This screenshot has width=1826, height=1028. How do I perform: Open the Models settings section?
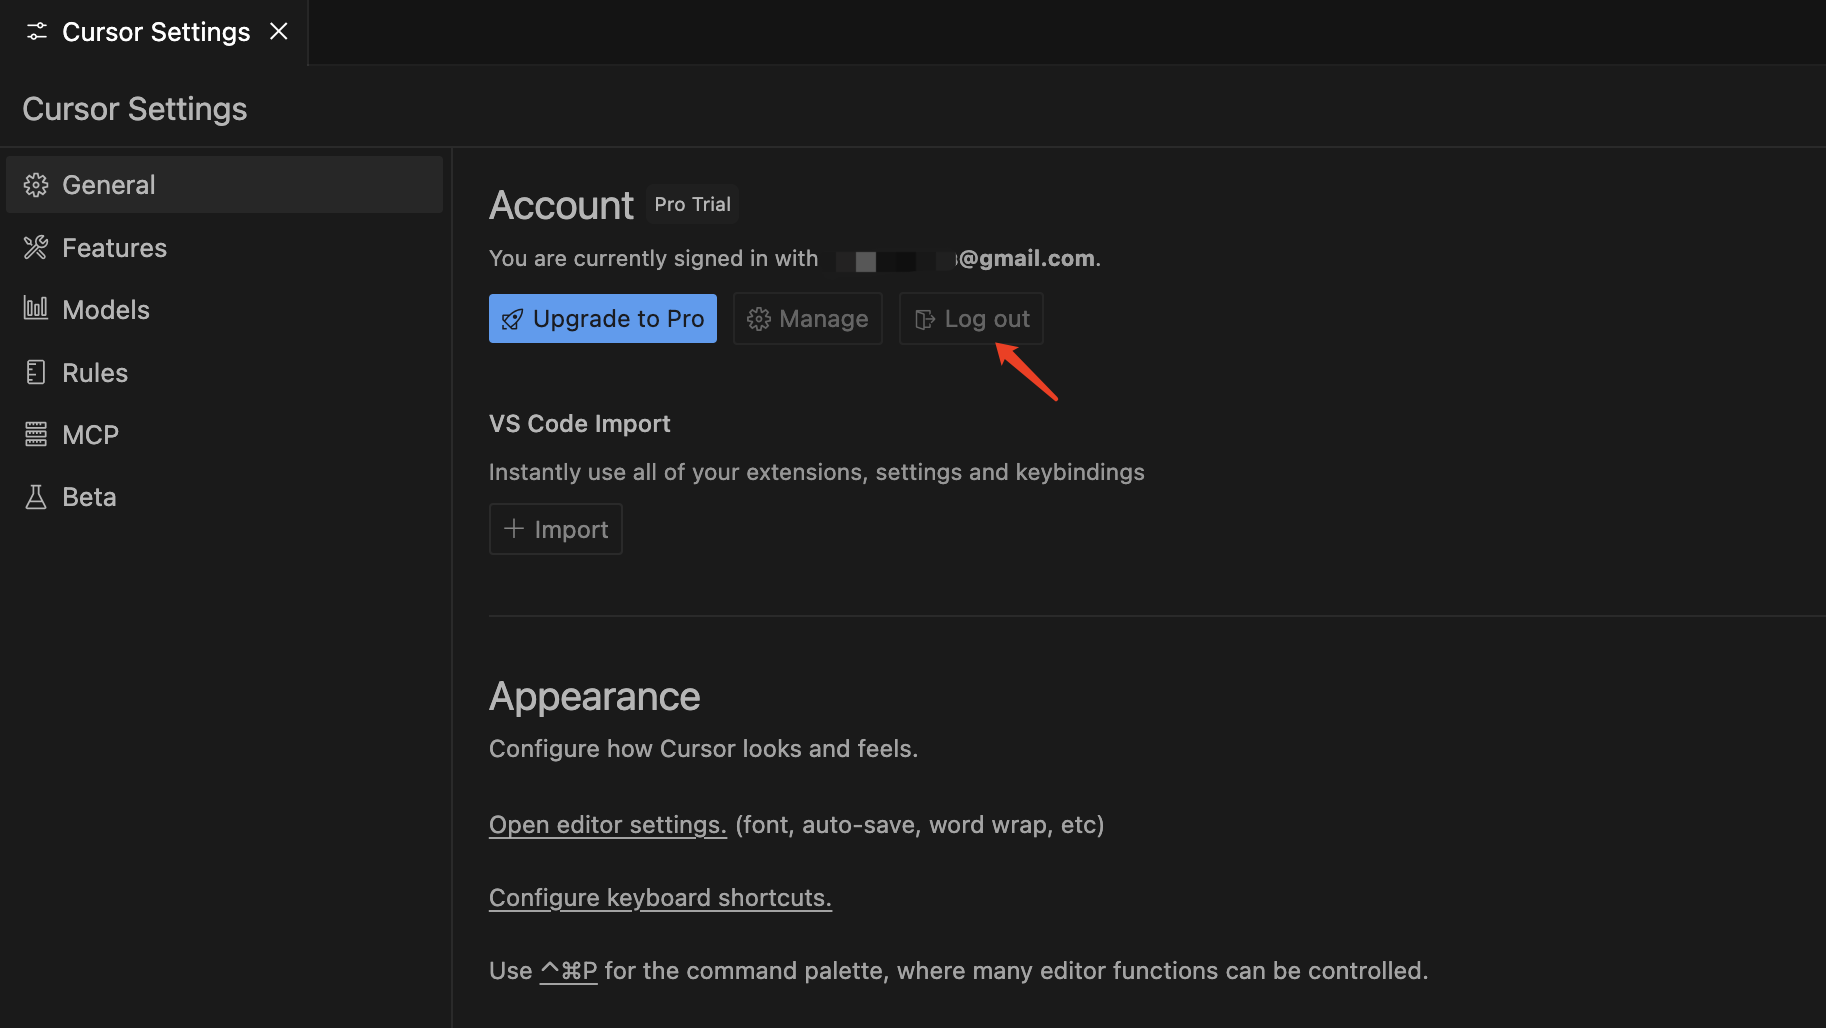(x=224, y=310)
